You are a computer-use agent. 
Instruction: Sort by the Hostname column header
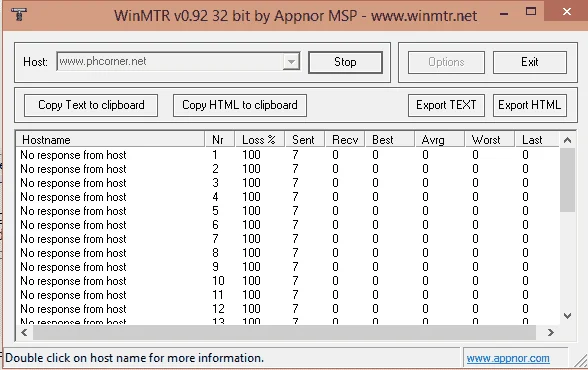click(x=111, y=140)
